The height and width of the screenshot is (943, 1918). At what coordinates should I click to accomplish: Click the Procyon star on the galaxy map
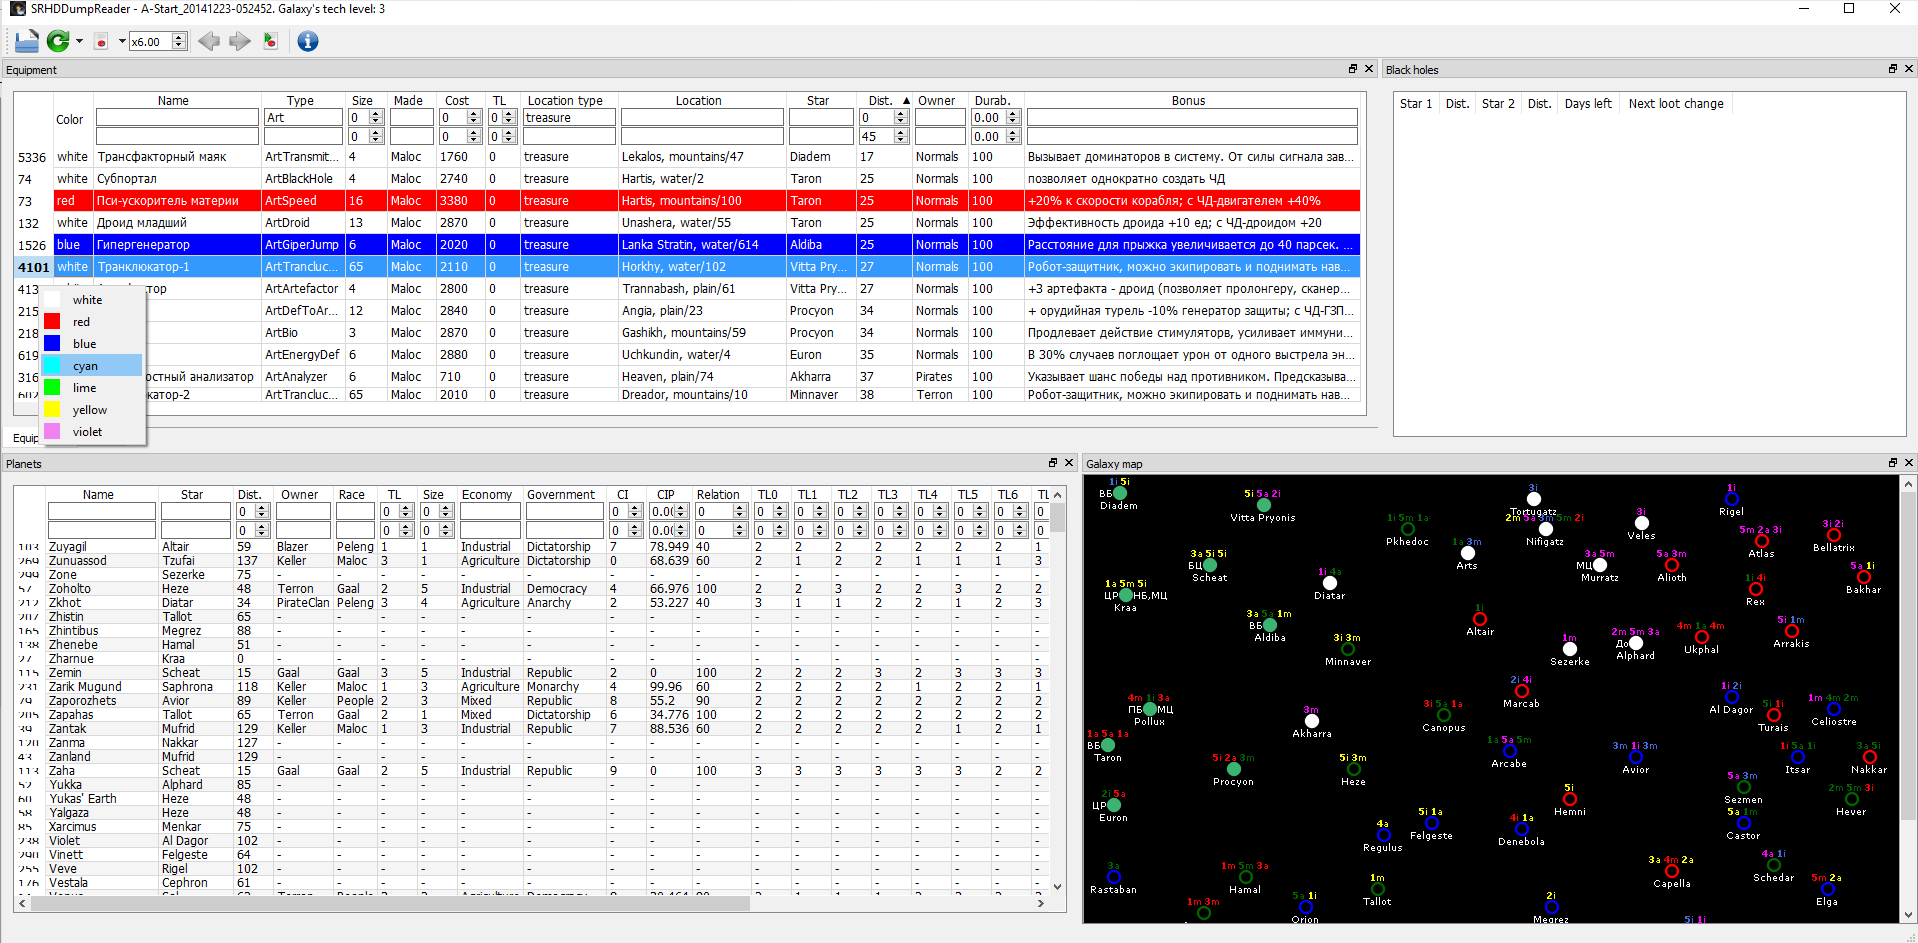point(1234,769)
